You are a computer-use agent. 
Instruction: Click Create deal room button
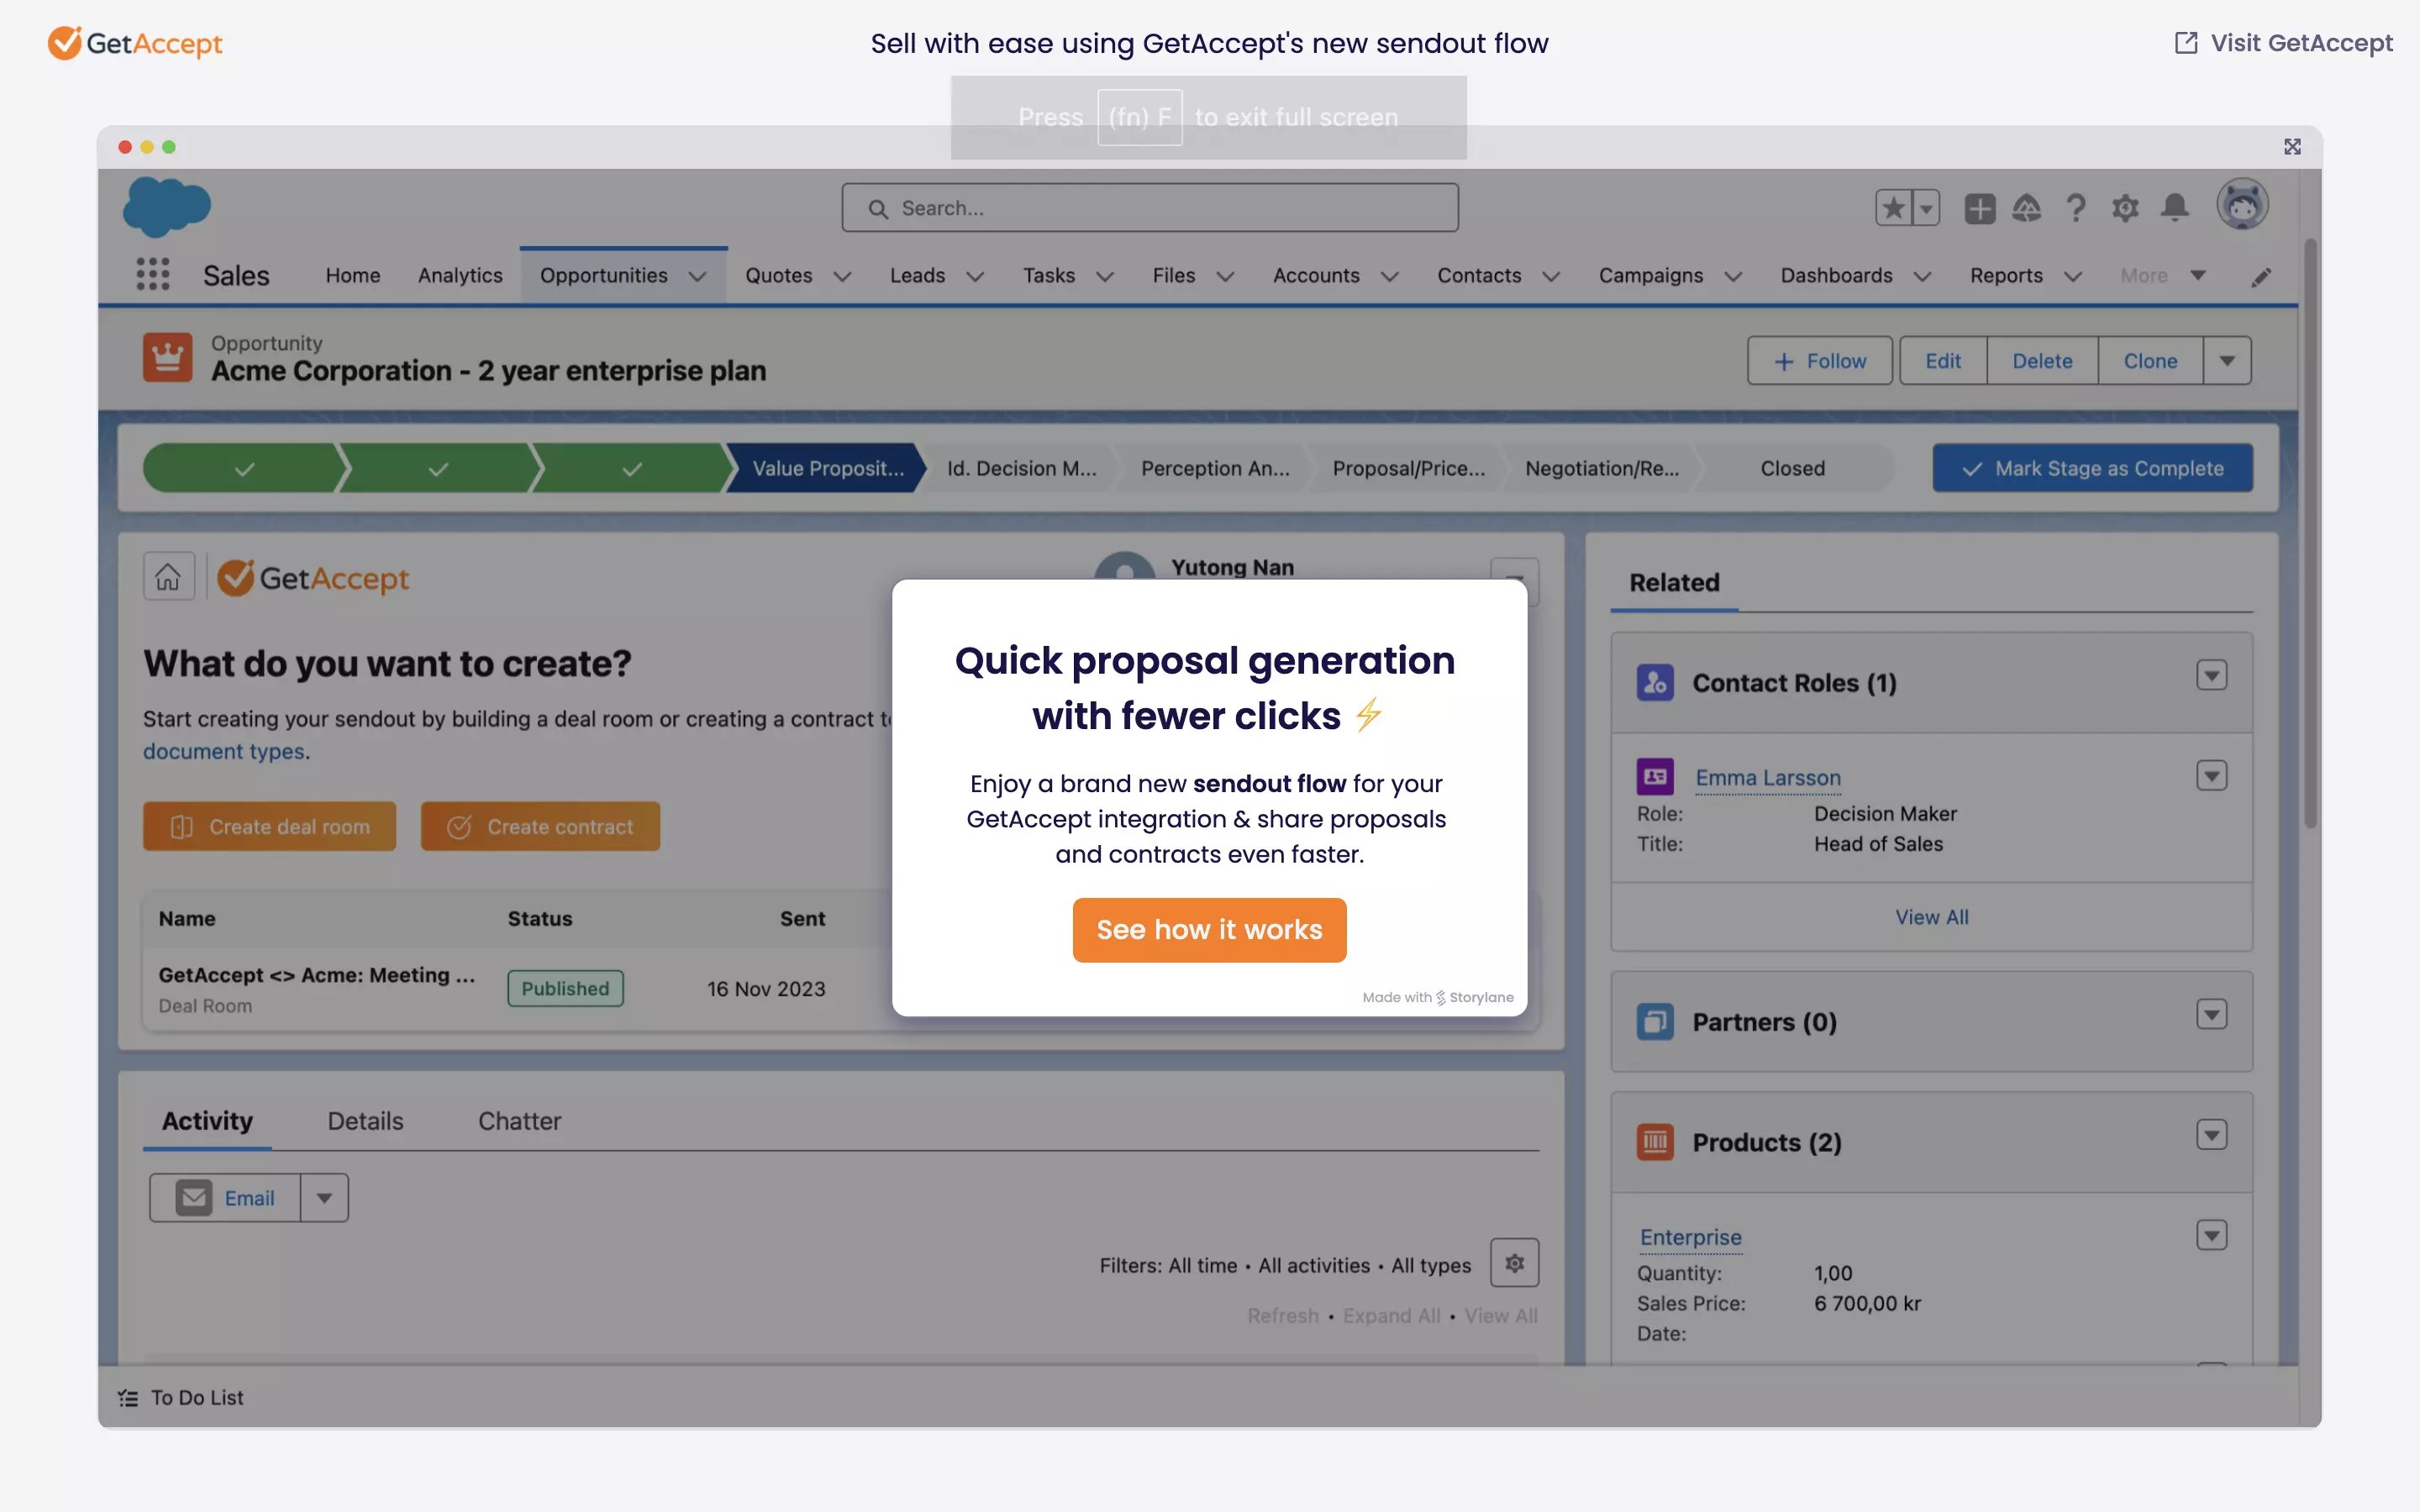tap(269, 827)
